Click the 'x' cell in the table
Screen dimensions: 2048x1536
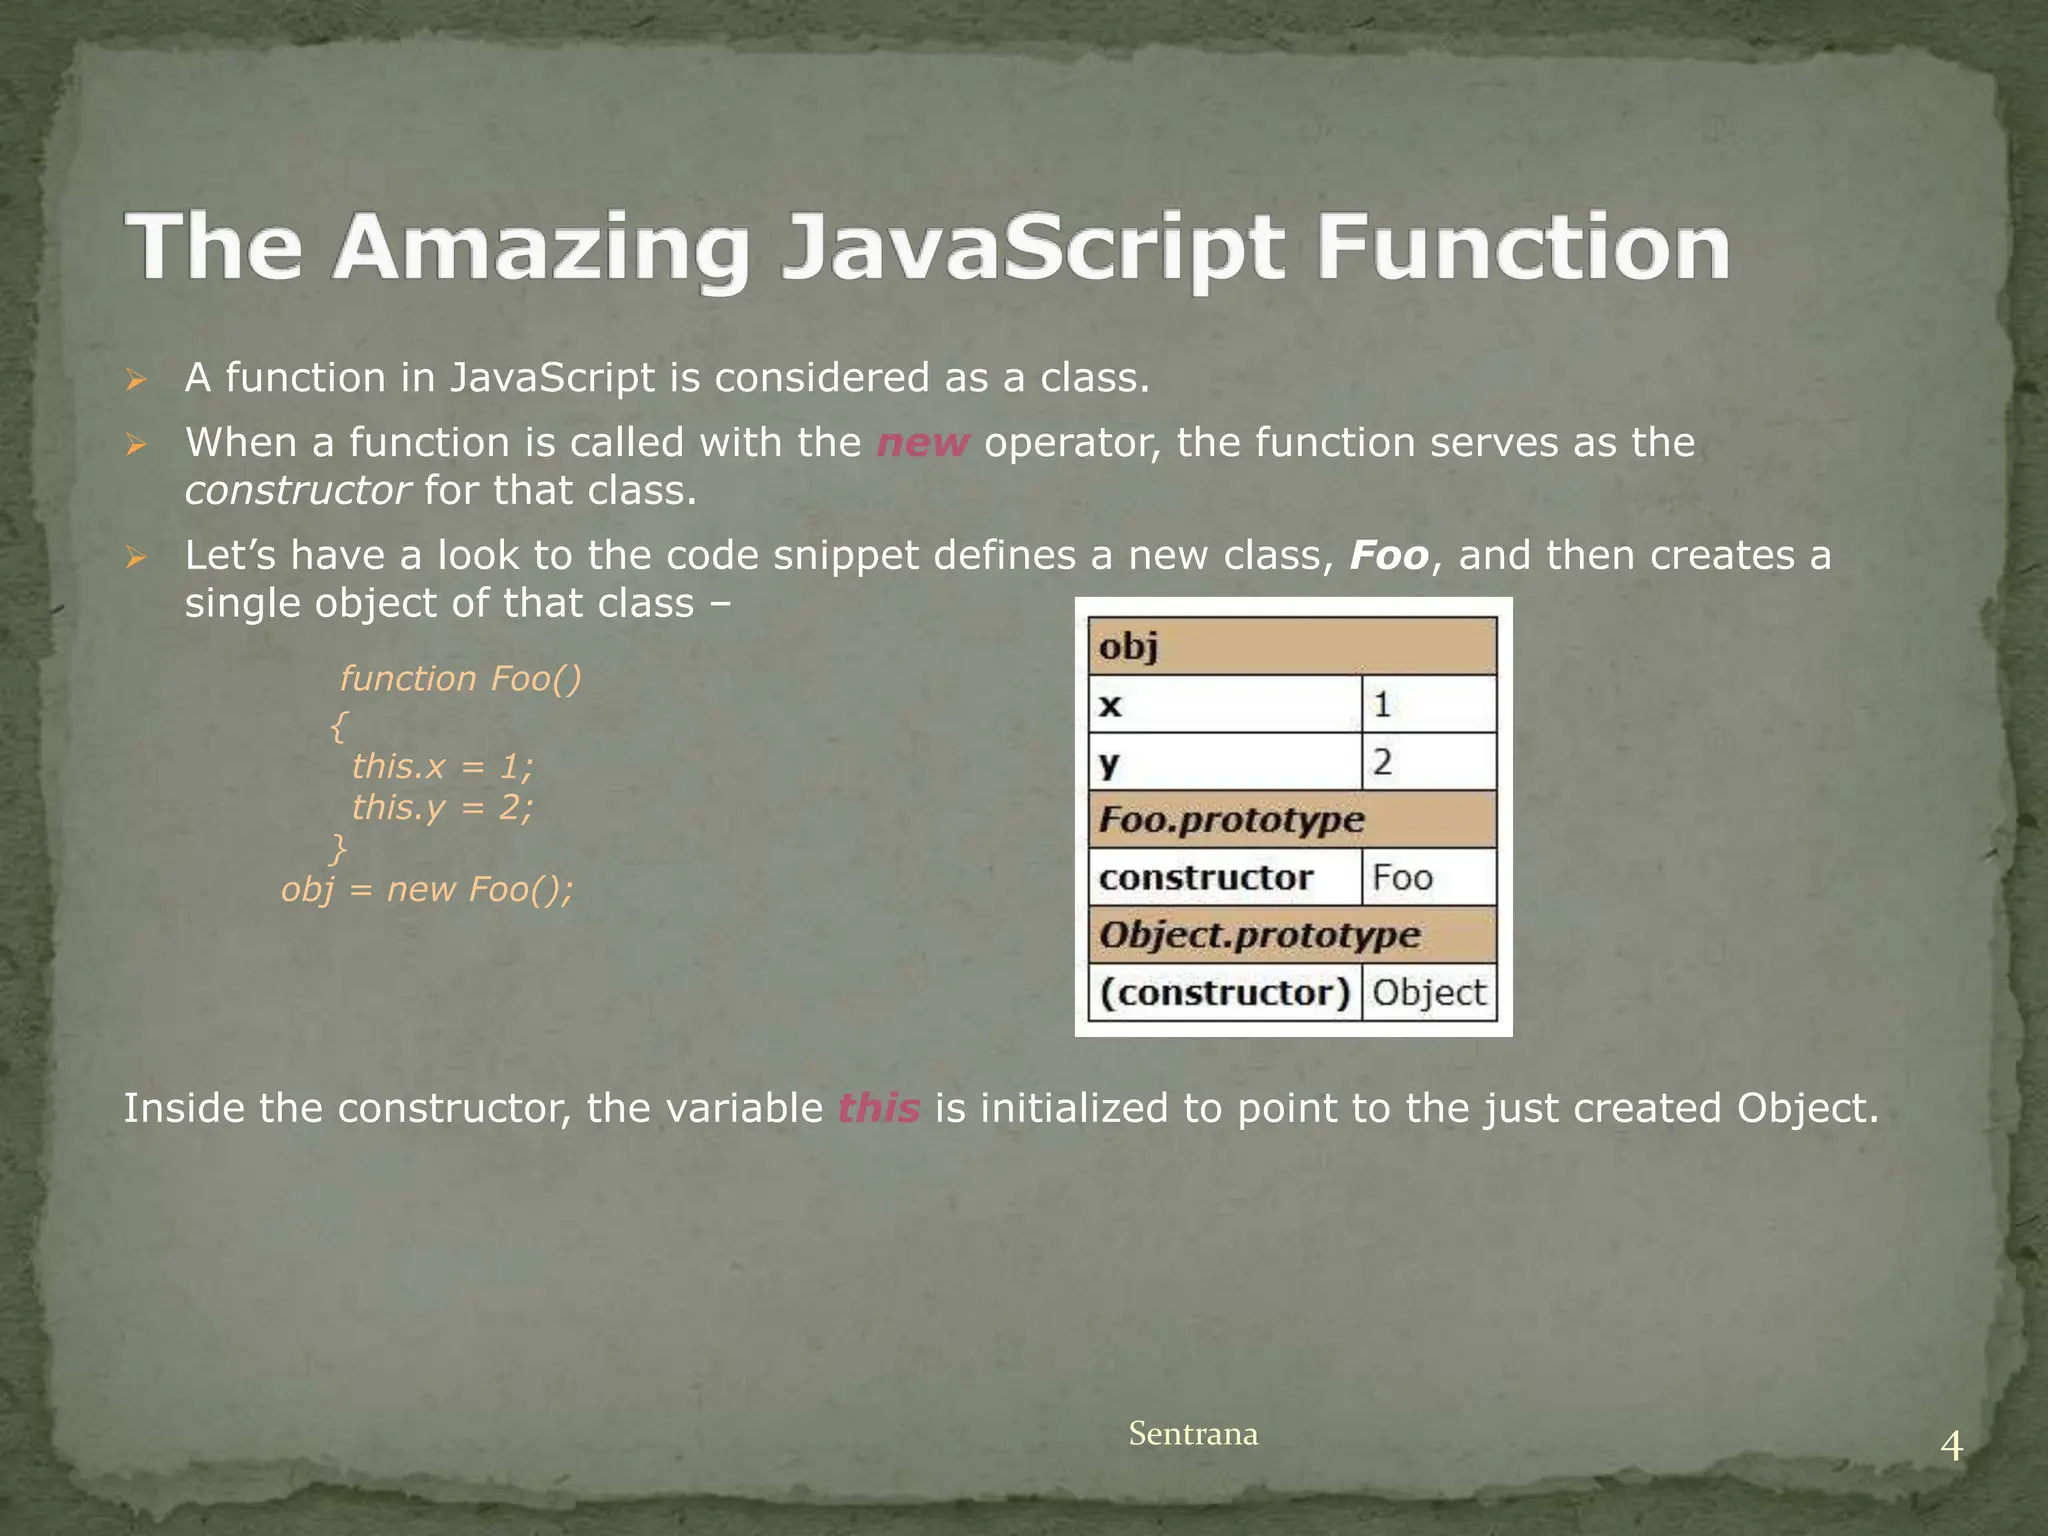click(x=1225, y=705)
